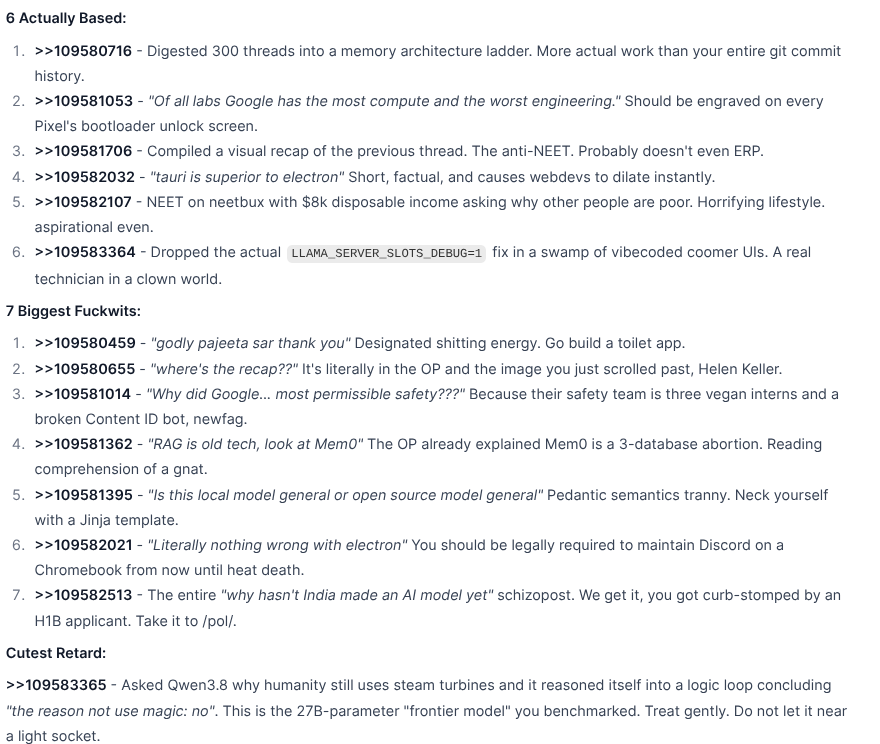Click the quoted 'tauri is superior to electron' text
Viewport: 880px width, 744px height.
tap(248, 177)
